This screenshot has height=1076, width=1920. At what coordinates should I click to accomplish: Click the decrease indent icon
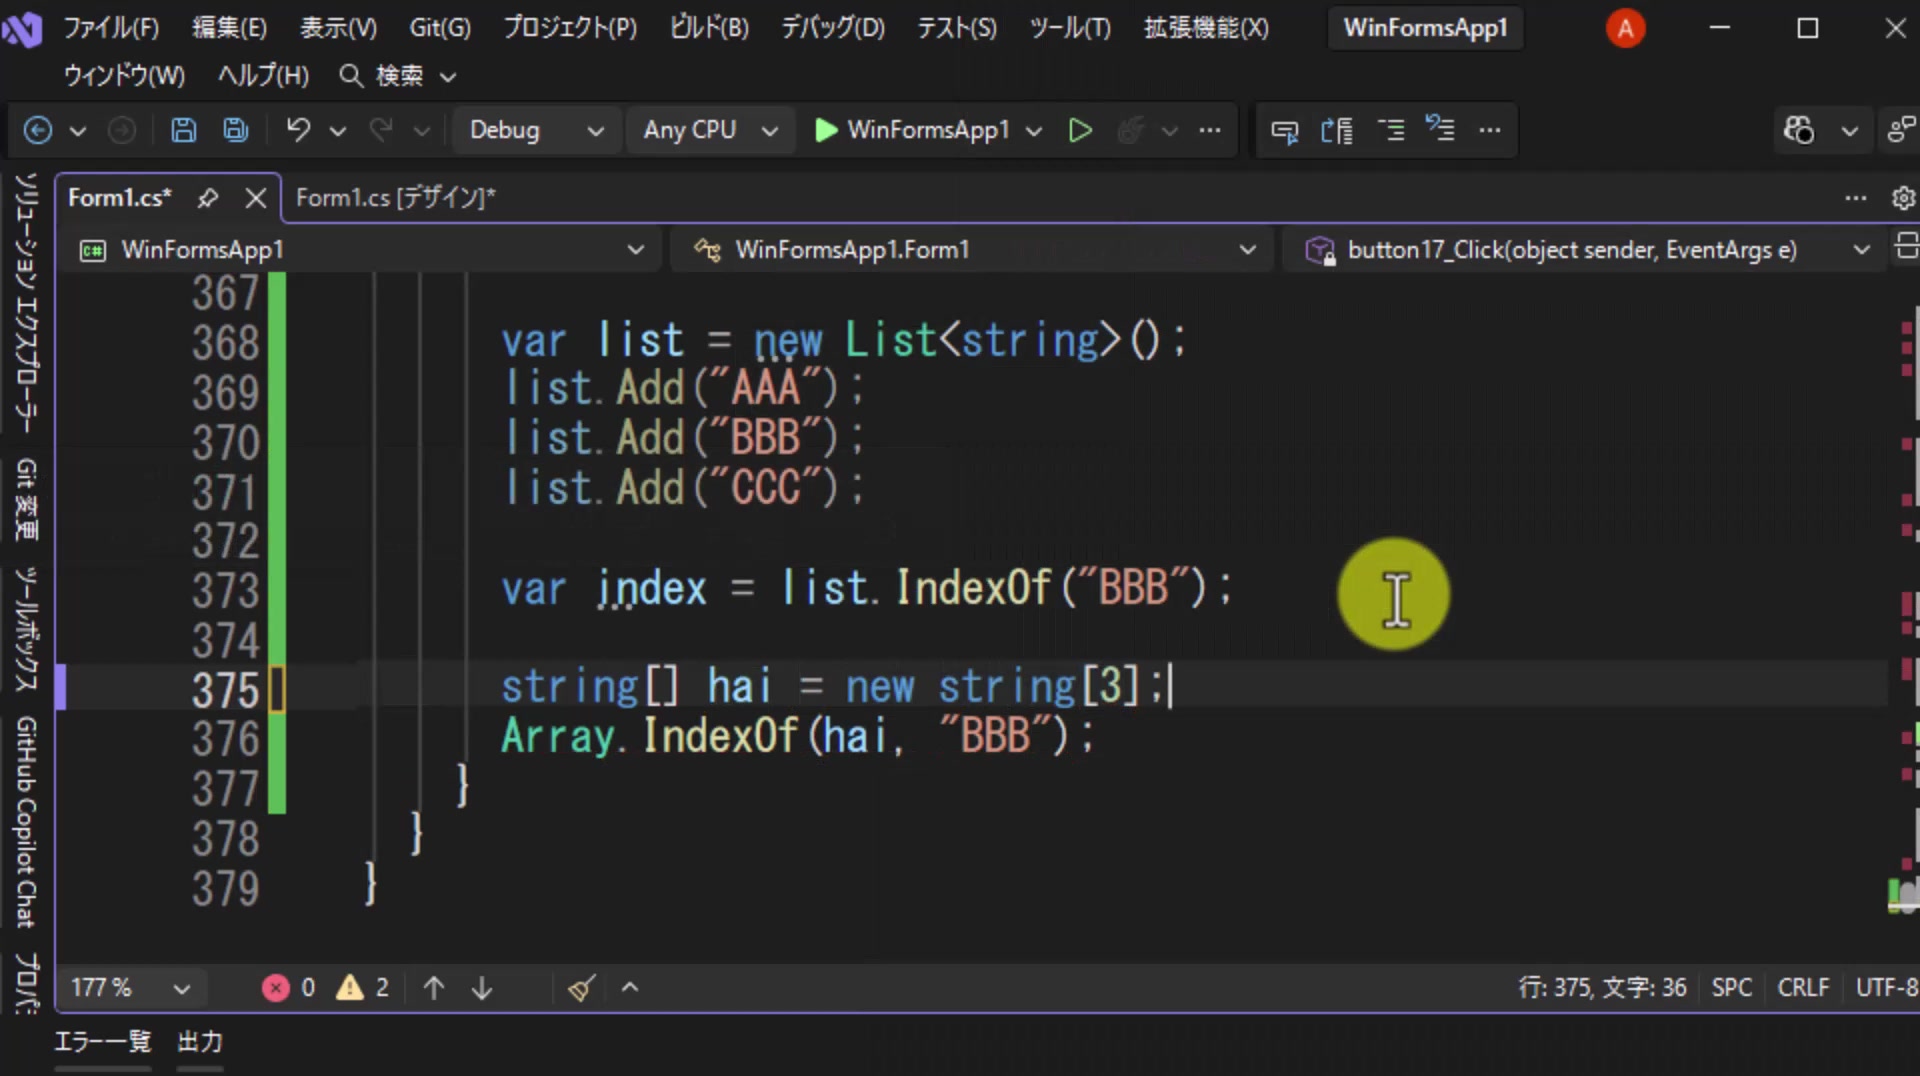[1391, 130]
